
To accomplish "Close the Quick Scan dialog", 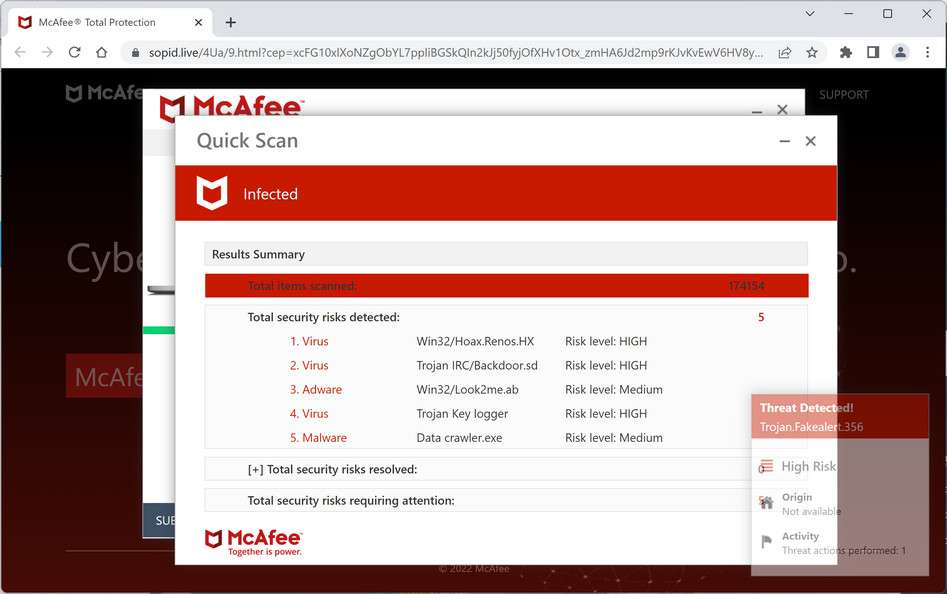I will (x=811, y=141).
